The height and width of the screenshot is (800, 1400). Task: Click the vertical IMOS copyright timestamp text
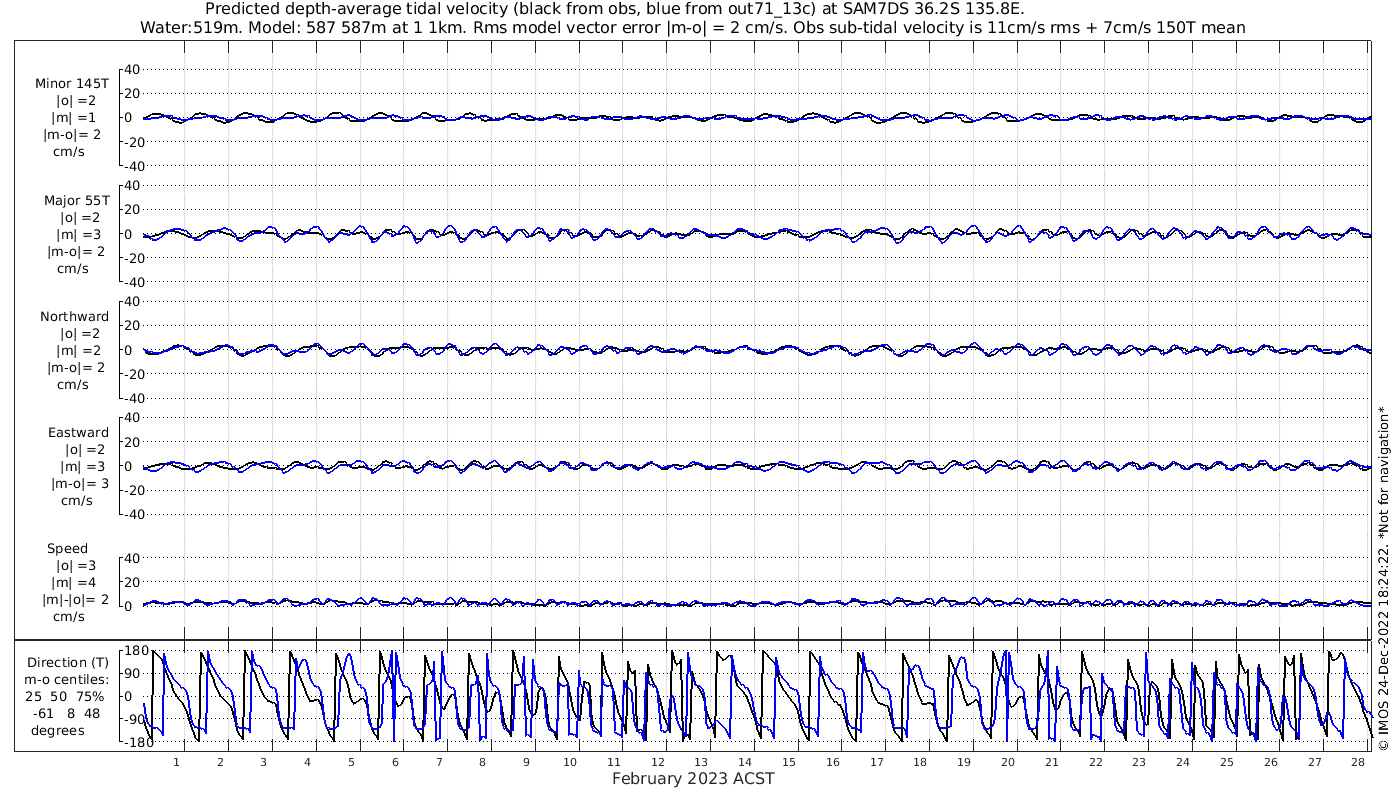[1384, 578]
